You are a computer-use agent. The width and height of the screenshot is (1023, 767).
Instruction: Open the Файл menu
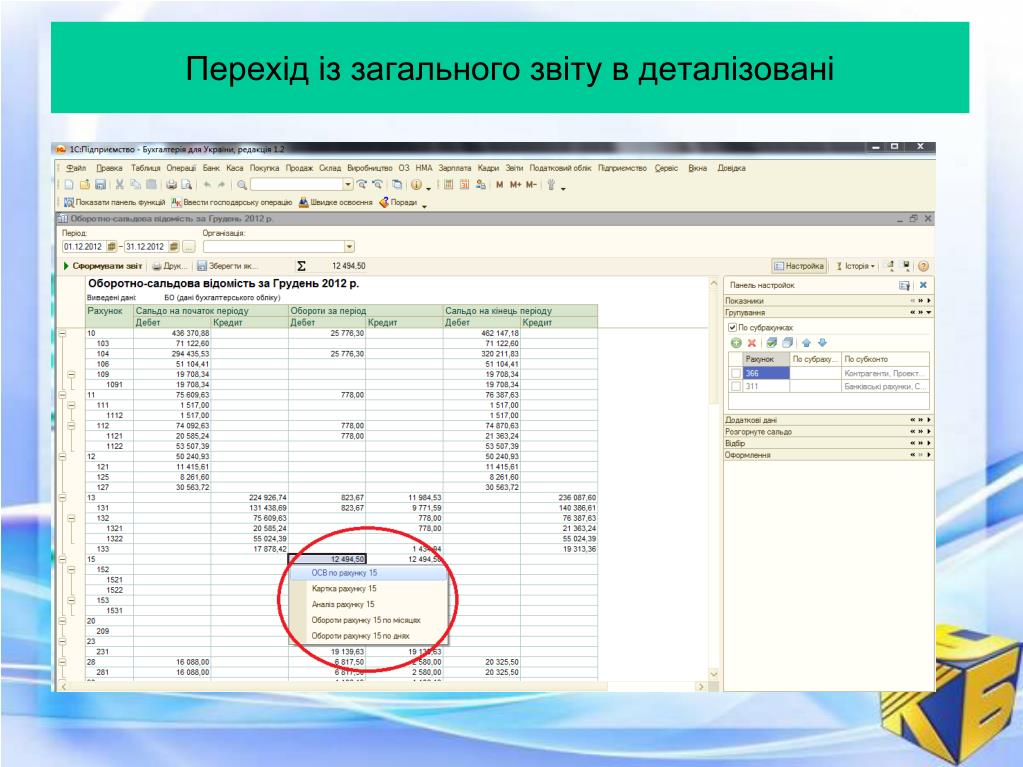coord(76,168)
